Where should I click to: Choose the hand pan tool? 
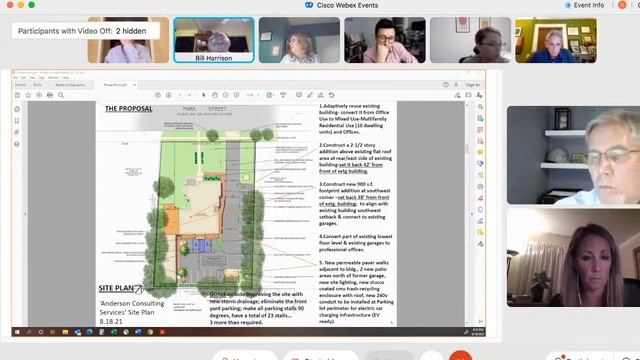coord(215,95)
